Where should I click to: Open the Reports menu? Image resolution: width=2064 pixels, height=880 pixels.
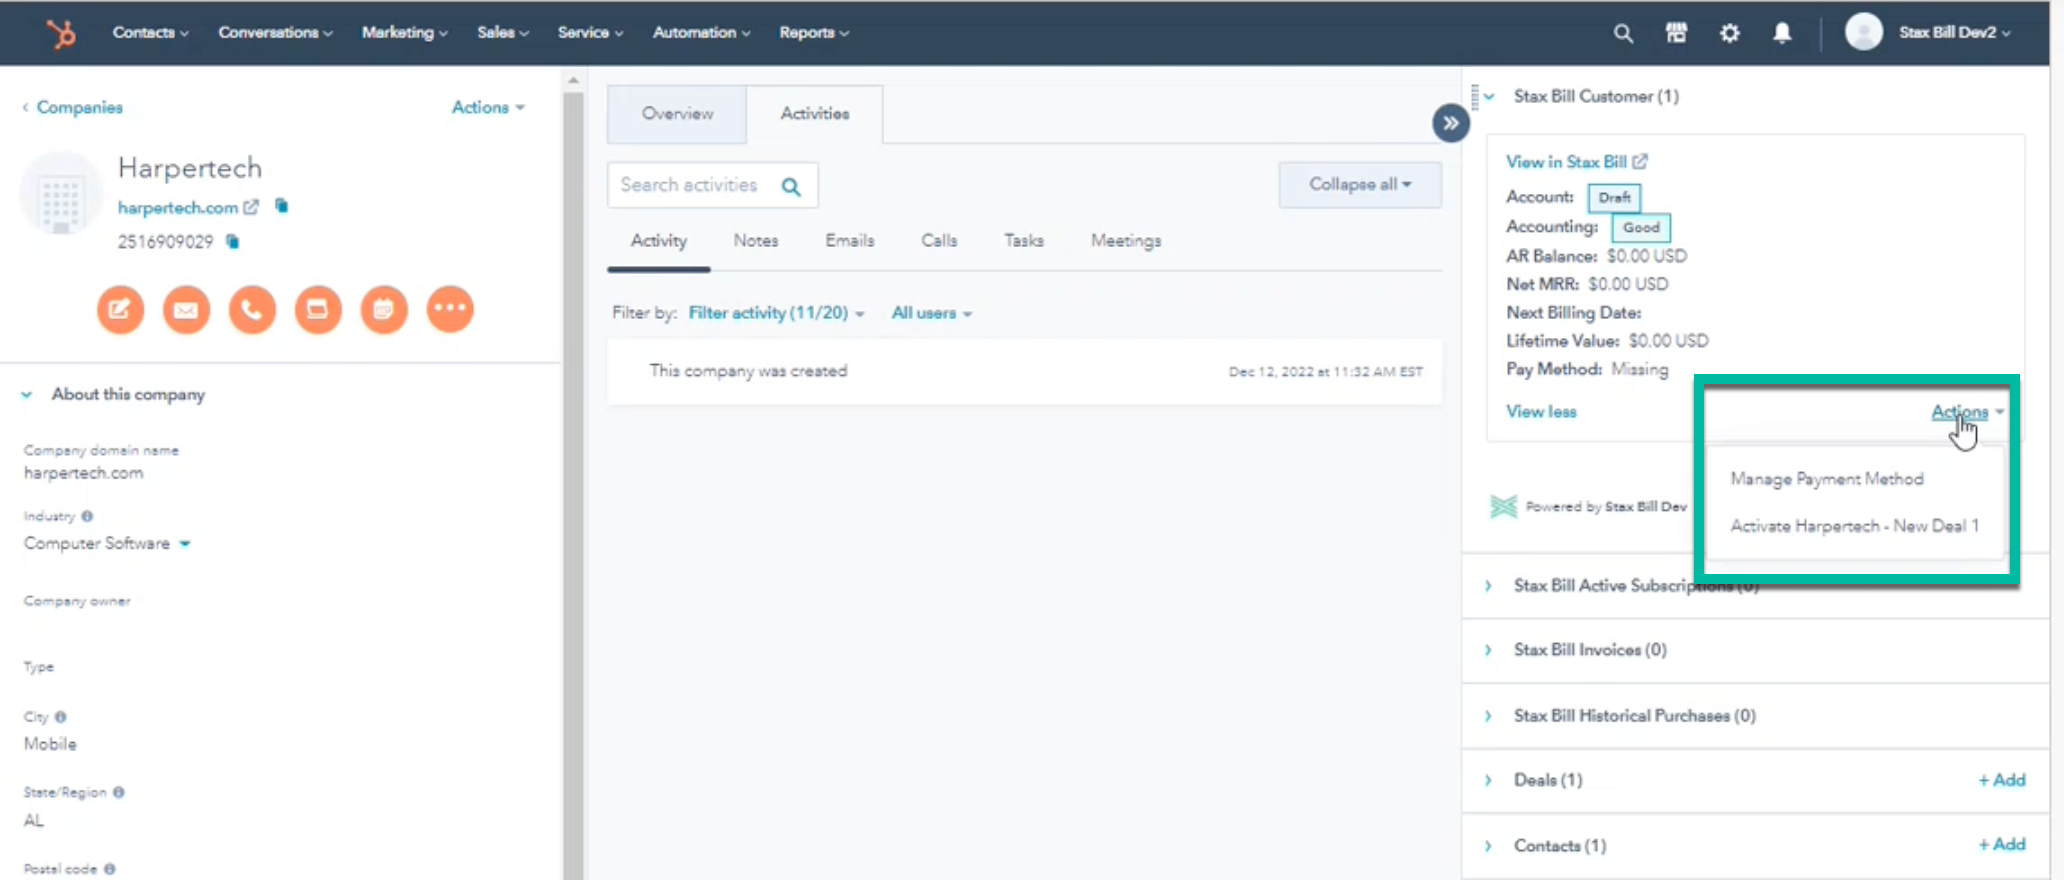click(x=814, y=33)
